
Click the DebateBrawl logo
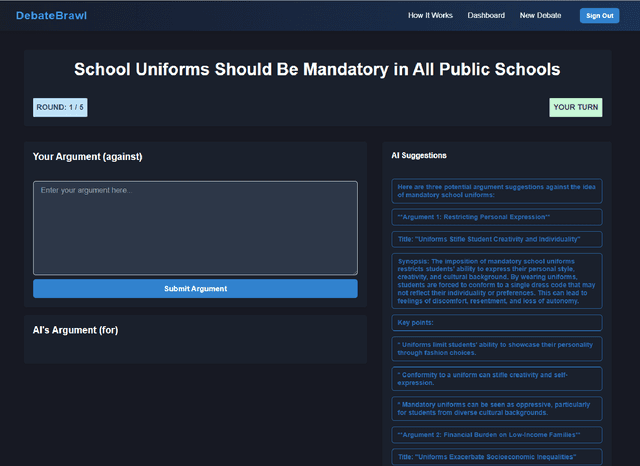pos(52,15)
